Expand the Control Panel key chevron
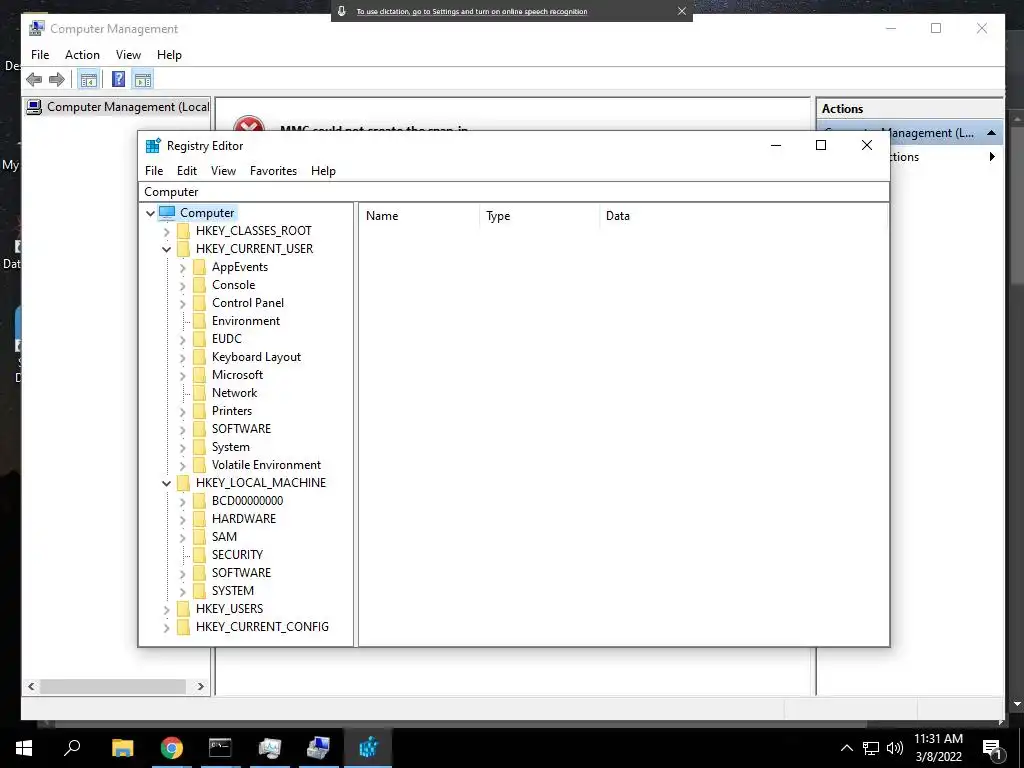The width and height of the screenshot is (1024, 768). click(182, 304)
